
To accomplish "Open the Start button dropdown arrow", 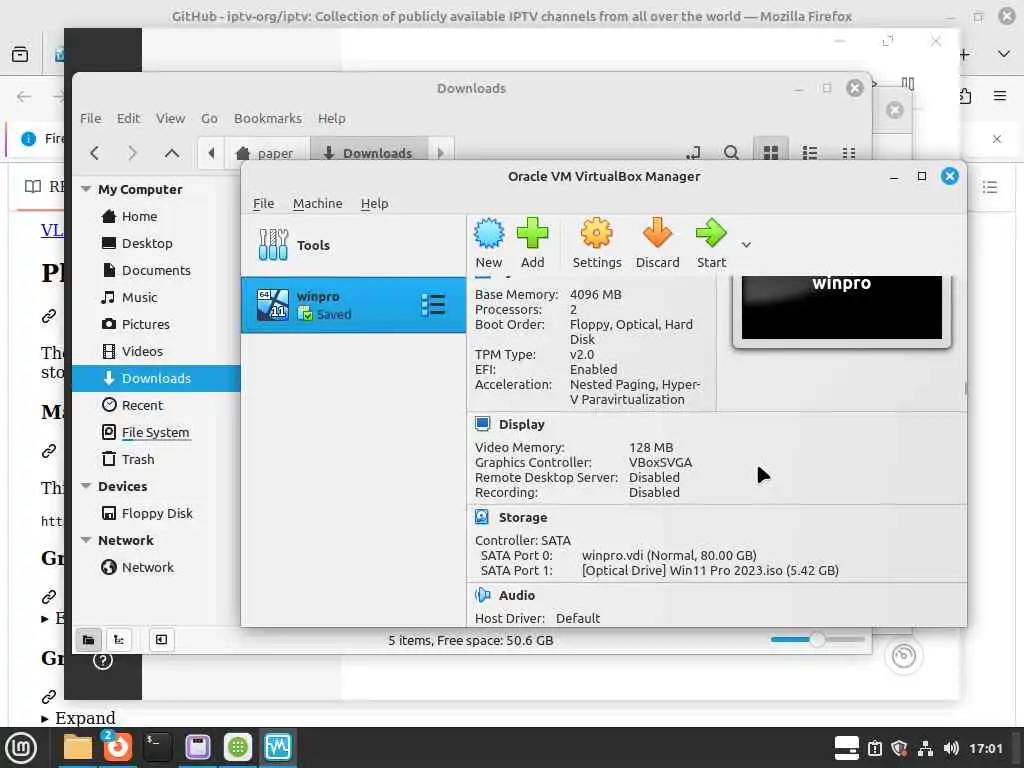I will tap(746, 245).
